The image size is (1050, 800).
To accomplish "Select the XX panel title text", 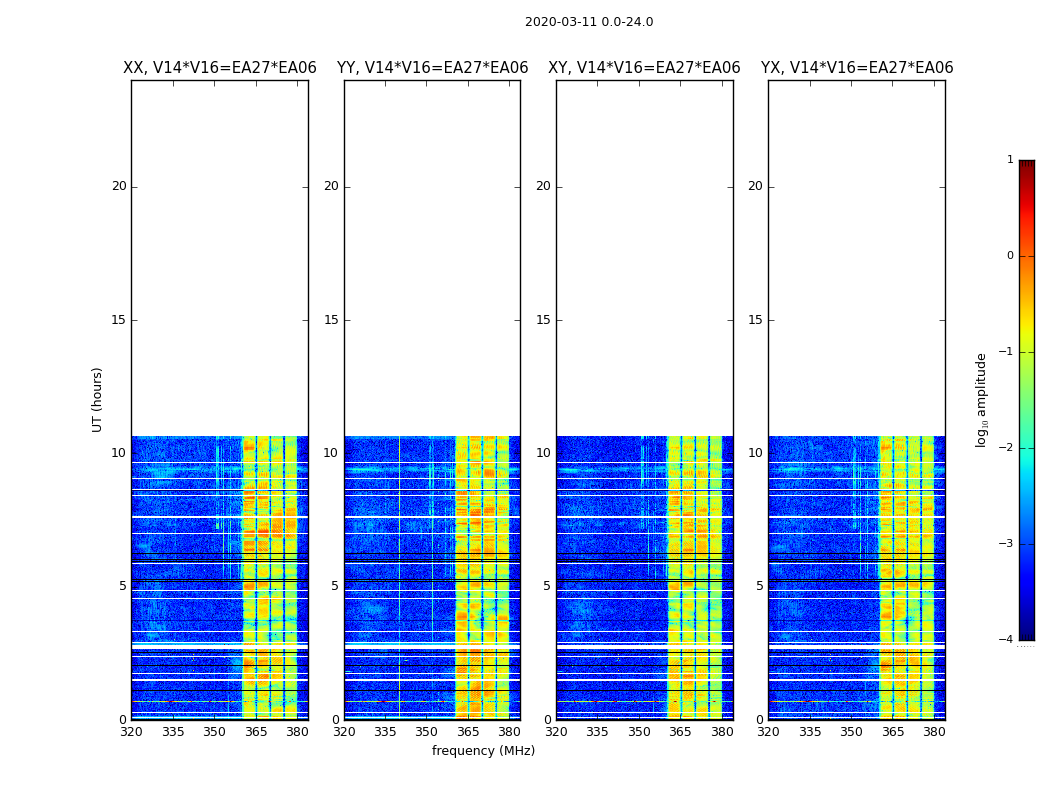I will click(219, 68).
